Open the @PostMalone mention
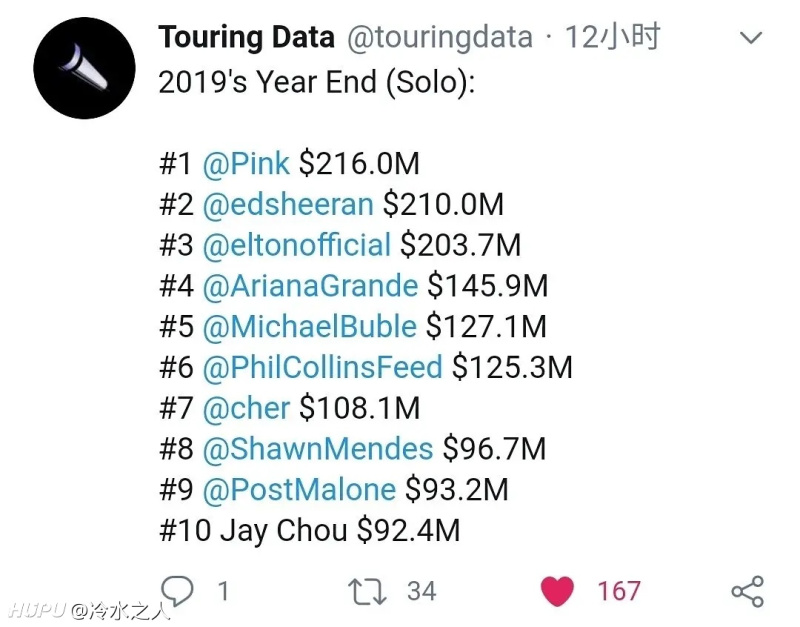The width and height of the screenshot is (800, 627). pos(299,489)
